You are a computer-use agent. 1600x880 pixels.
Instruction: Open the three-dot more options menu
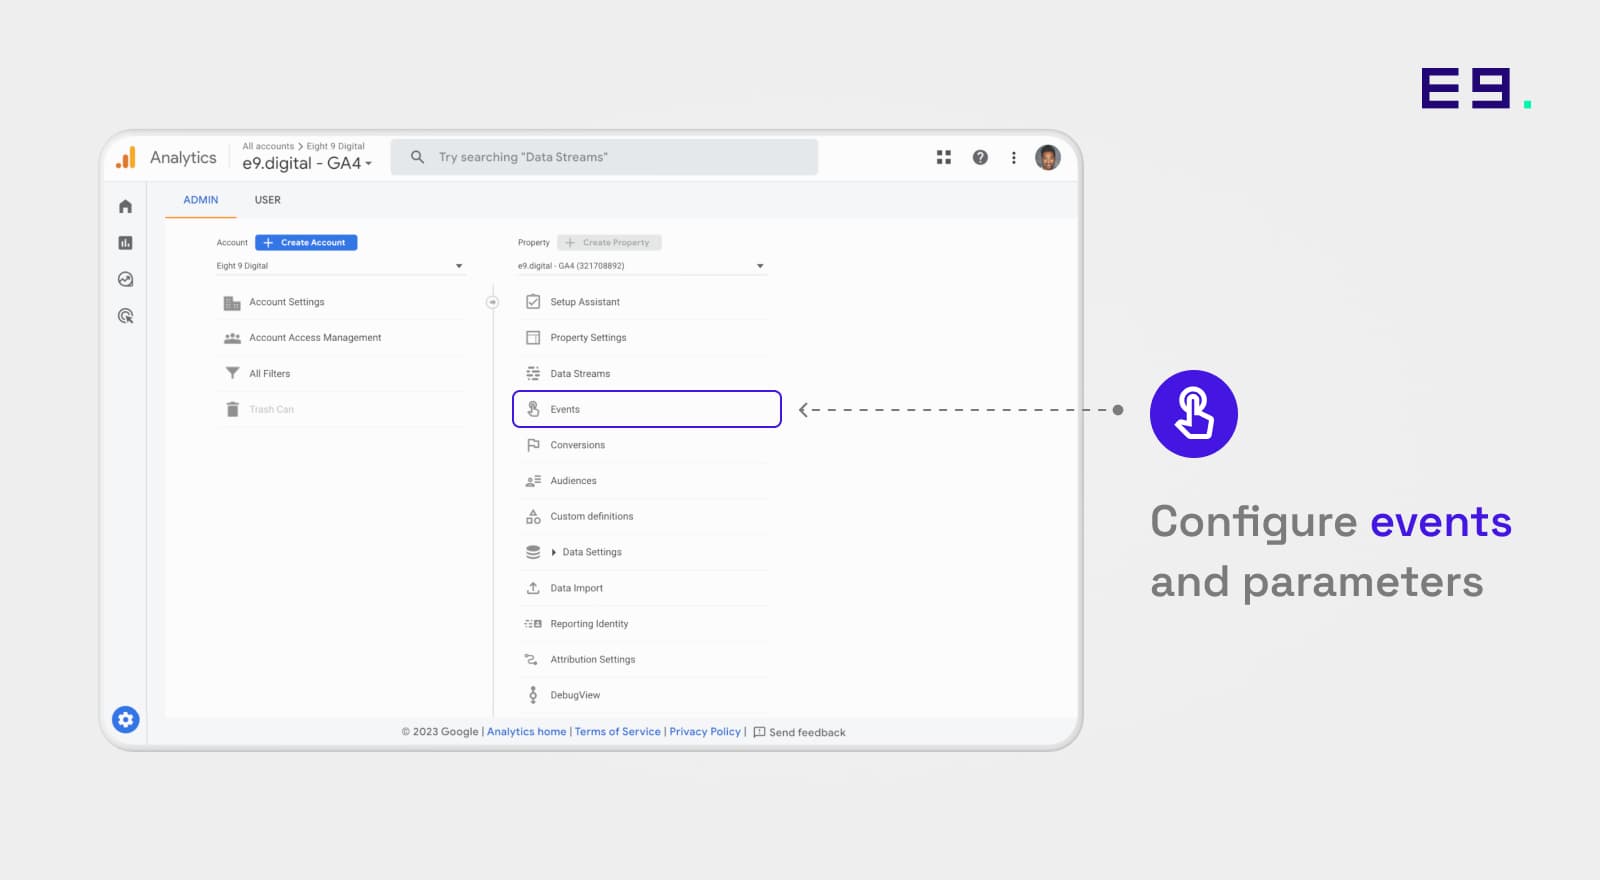click(x=1013, y=157)
